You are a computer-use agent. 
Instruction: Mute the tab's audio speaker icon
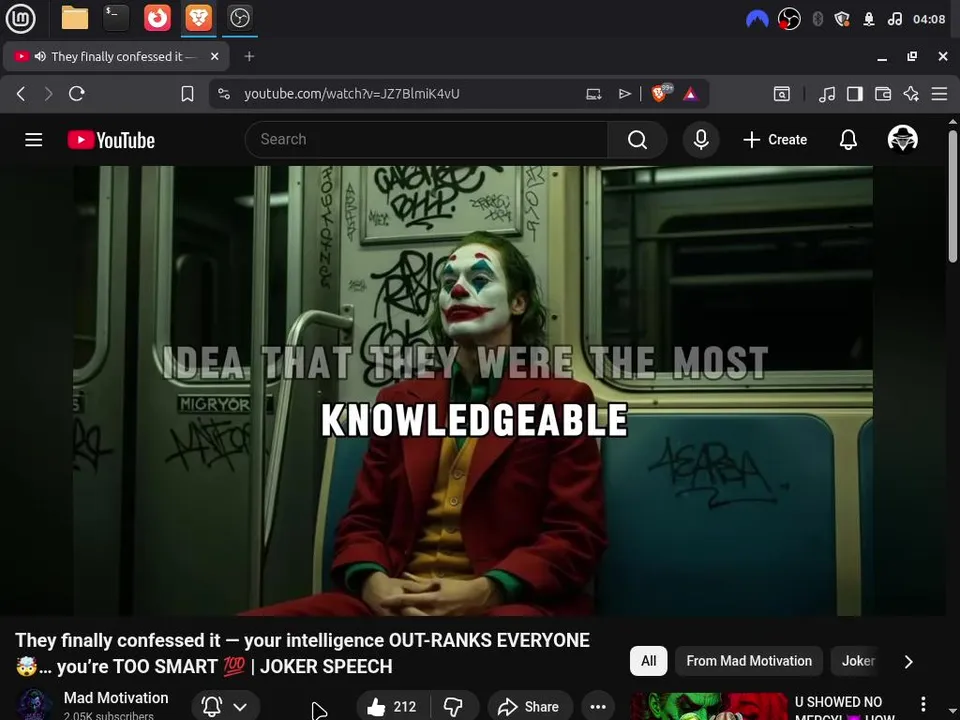pyautogui.click(x=40, y=56)
